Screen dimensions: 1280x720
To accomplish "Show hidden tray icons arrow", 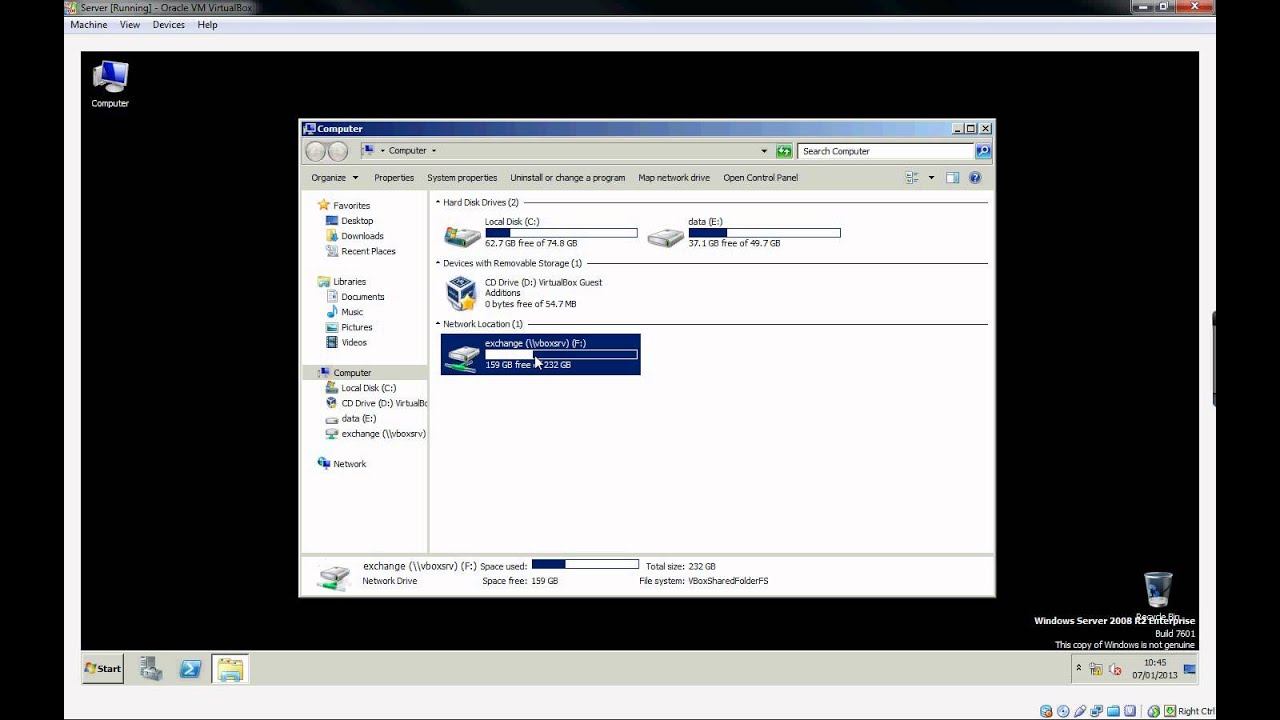I will point(1078,667).
